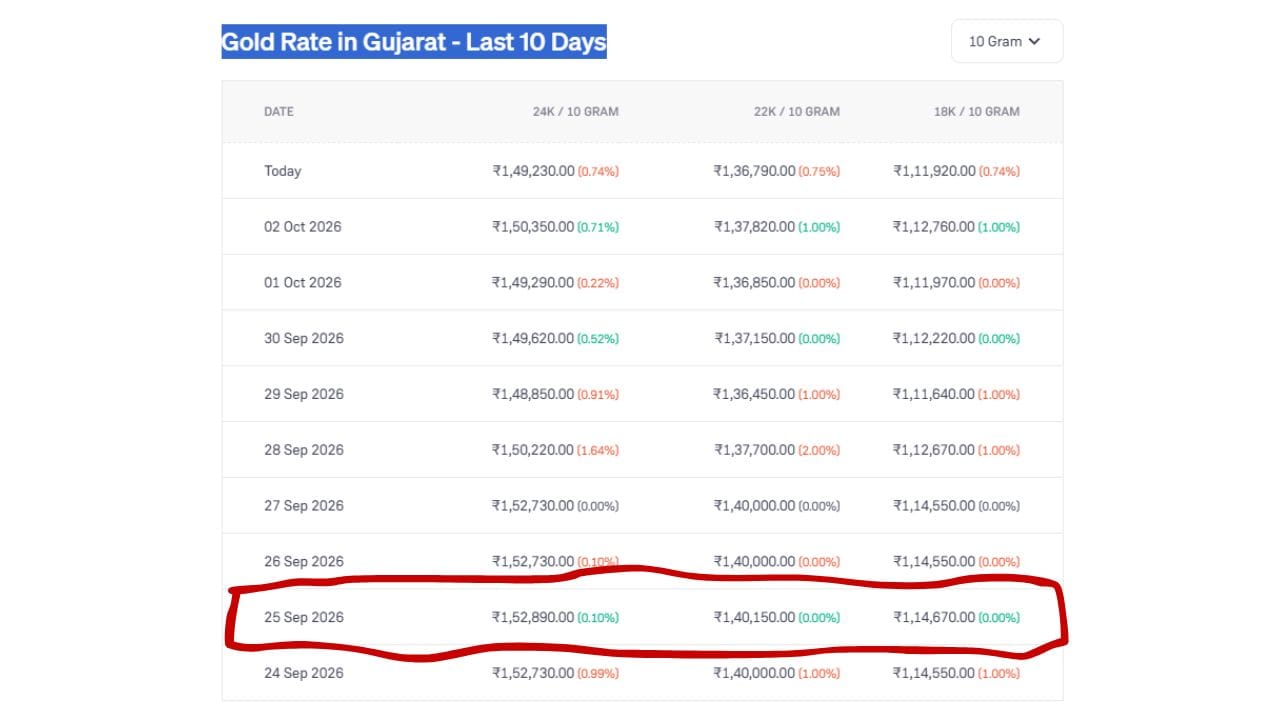Select the 30 Sep 2026 date
Image resolution: width=1280 pixels, height=720 pixels.
304,339
